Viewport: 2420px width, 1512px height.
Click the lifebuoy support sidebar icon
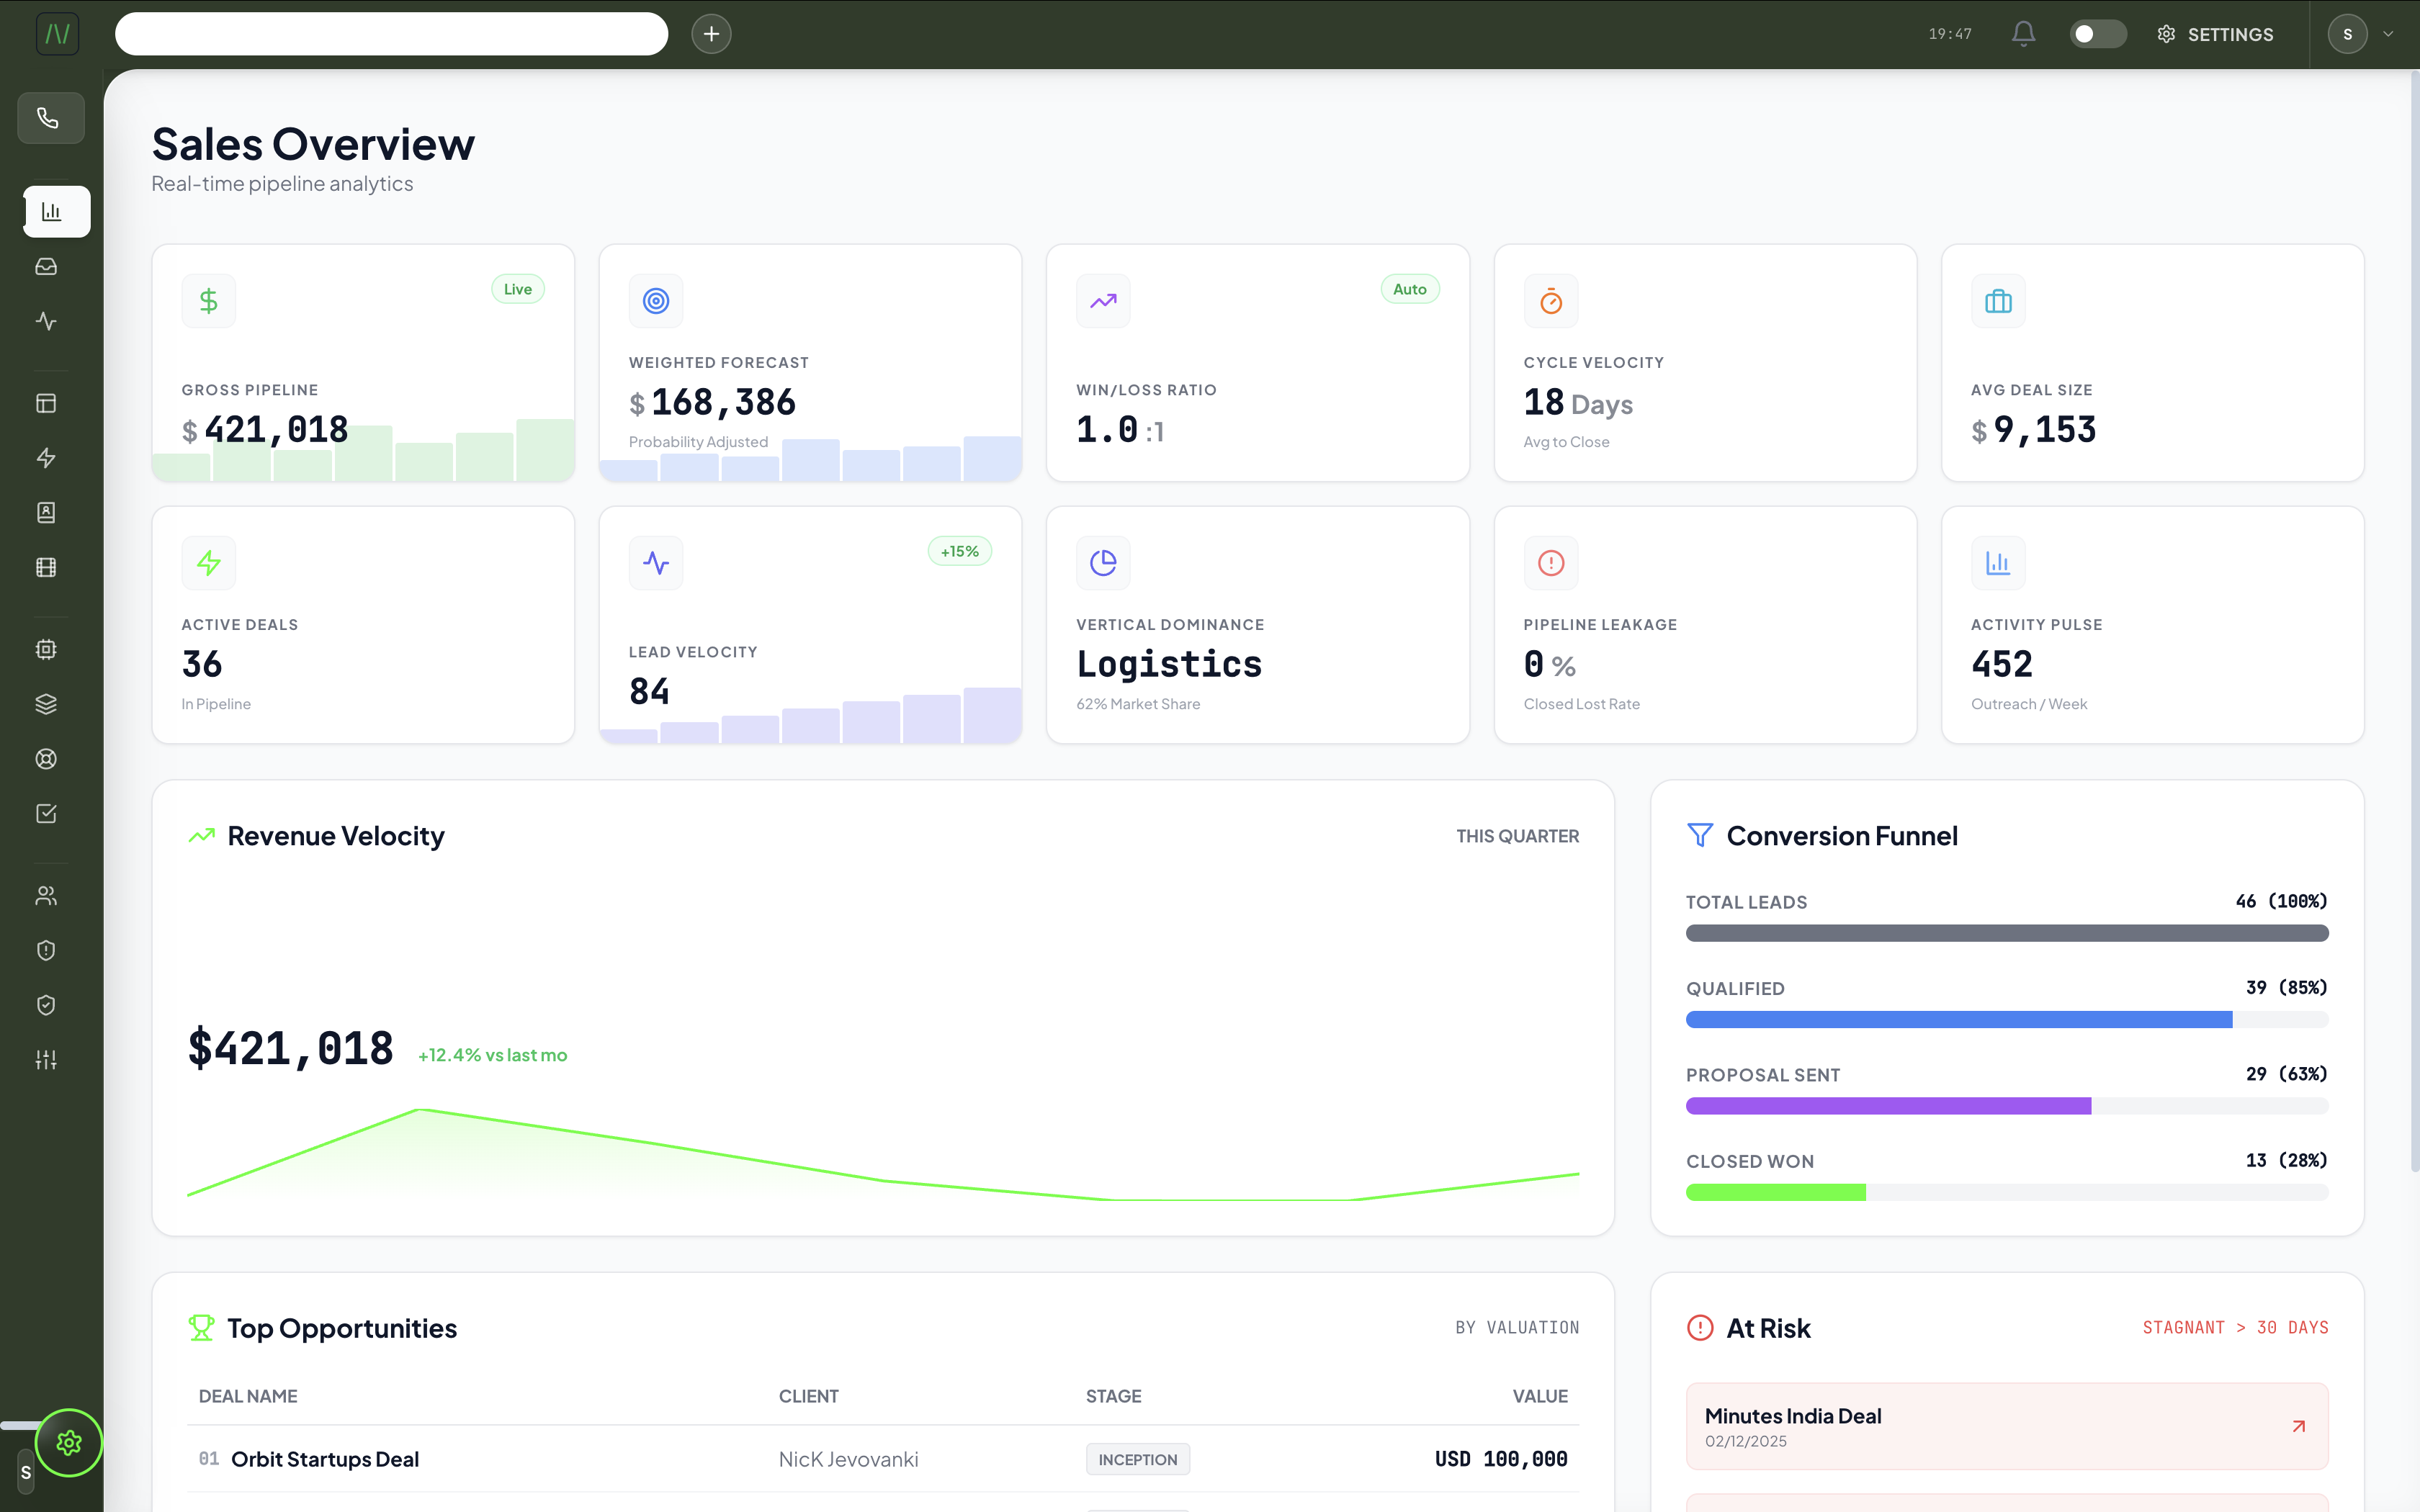point(46,759)
